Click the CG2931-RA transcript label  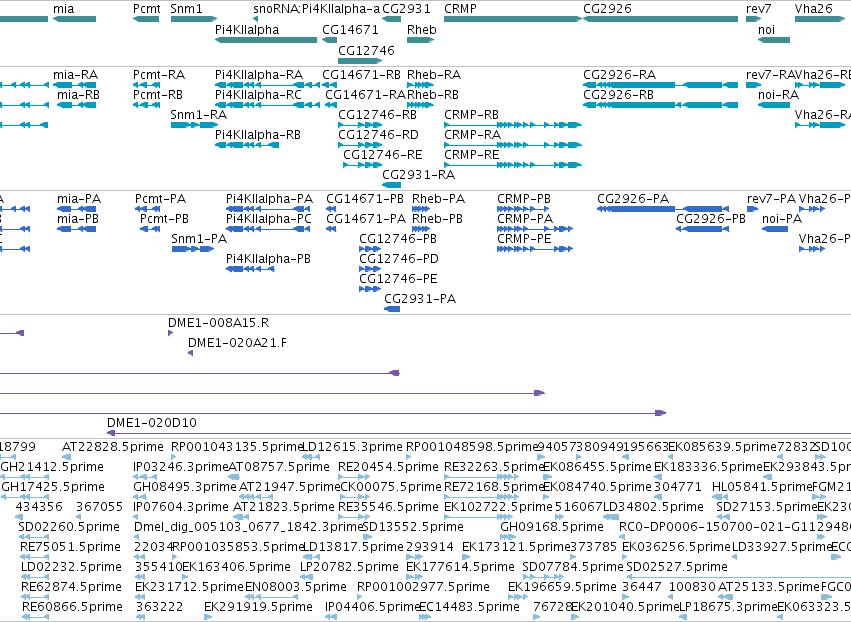coord(418,175)
